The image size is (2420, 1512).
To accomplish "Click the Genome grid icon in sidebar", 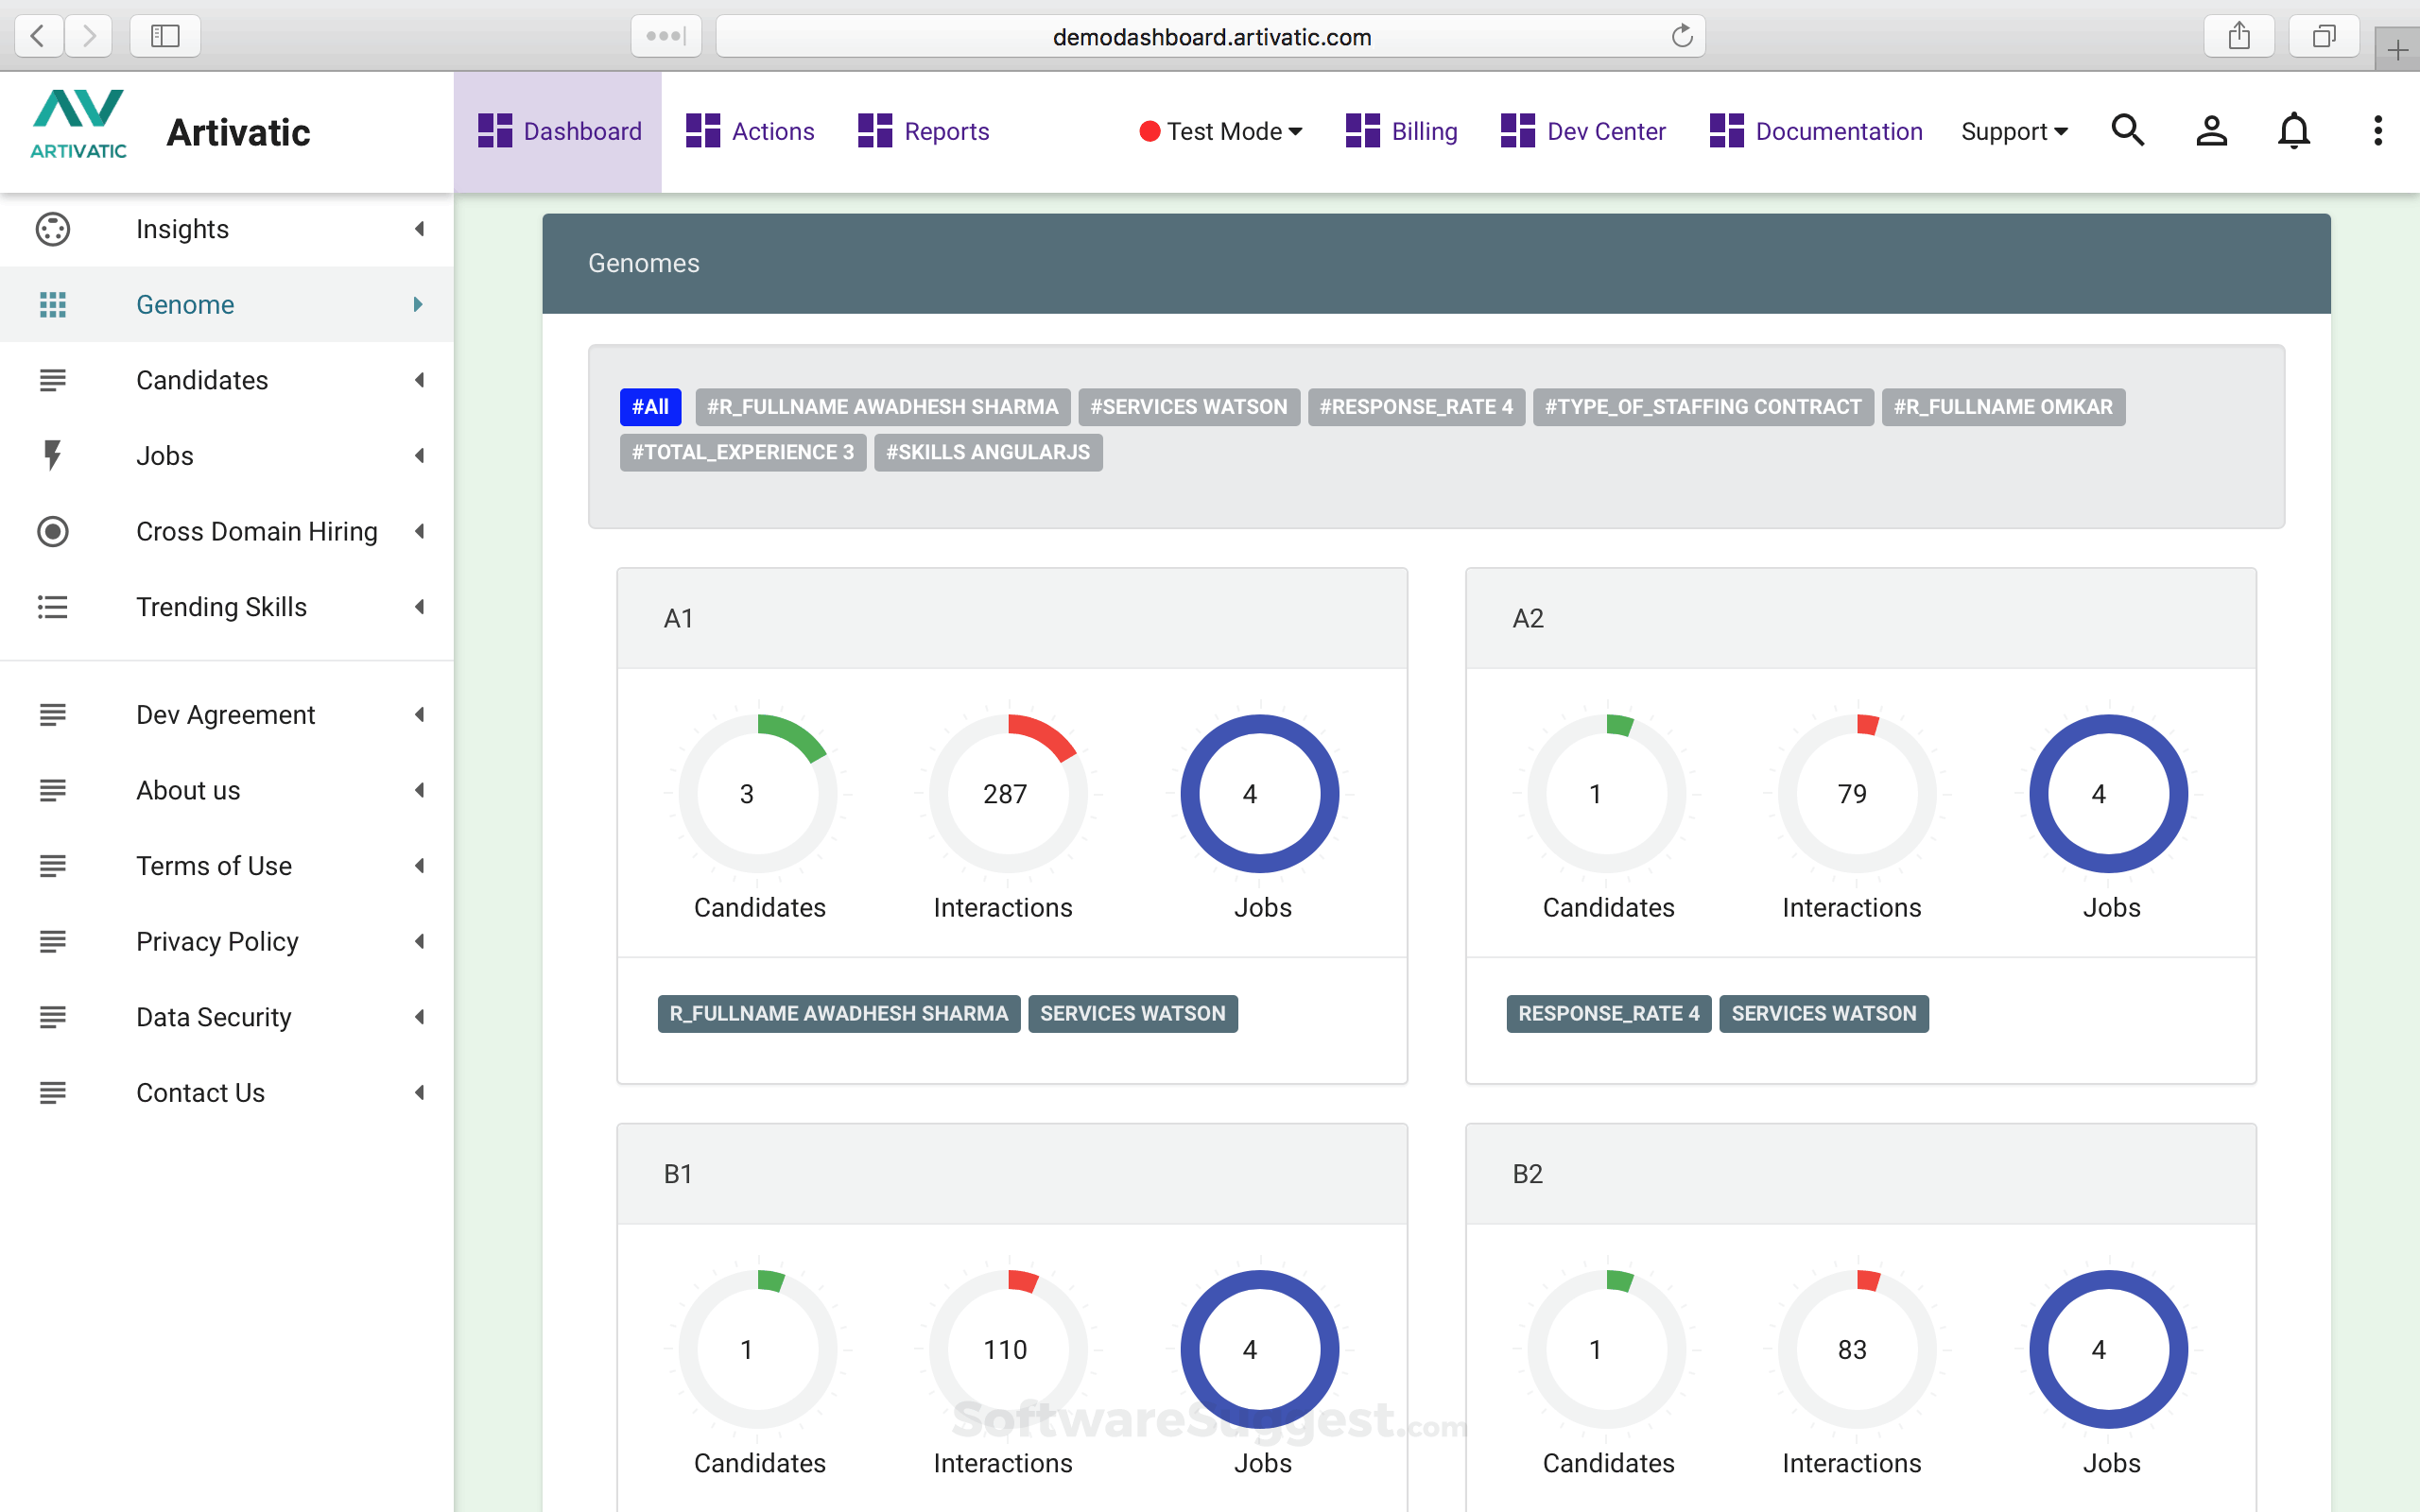I will point(53,305).
